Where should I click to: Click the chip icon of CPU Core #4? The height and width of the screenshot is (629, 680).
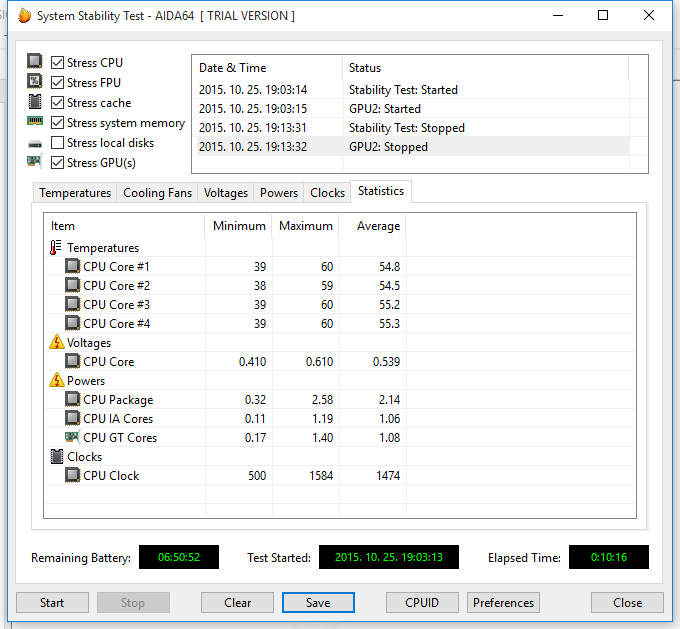point(72,324)
